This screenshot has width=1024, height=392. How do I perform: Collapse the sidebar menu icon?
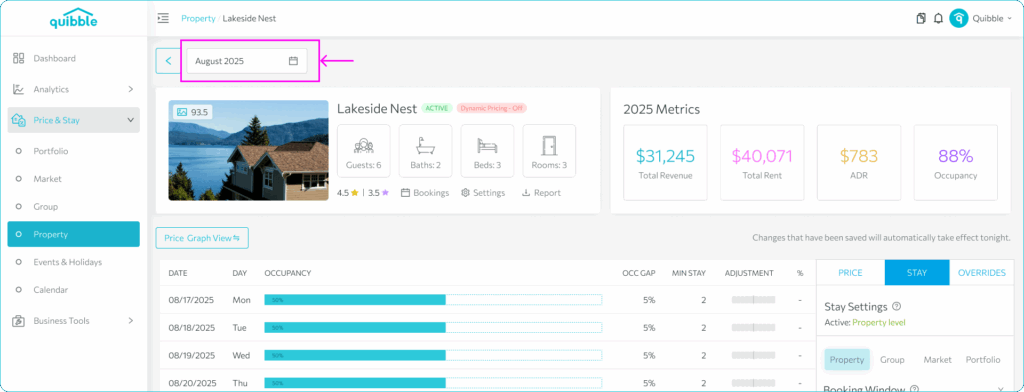(163, 18)
